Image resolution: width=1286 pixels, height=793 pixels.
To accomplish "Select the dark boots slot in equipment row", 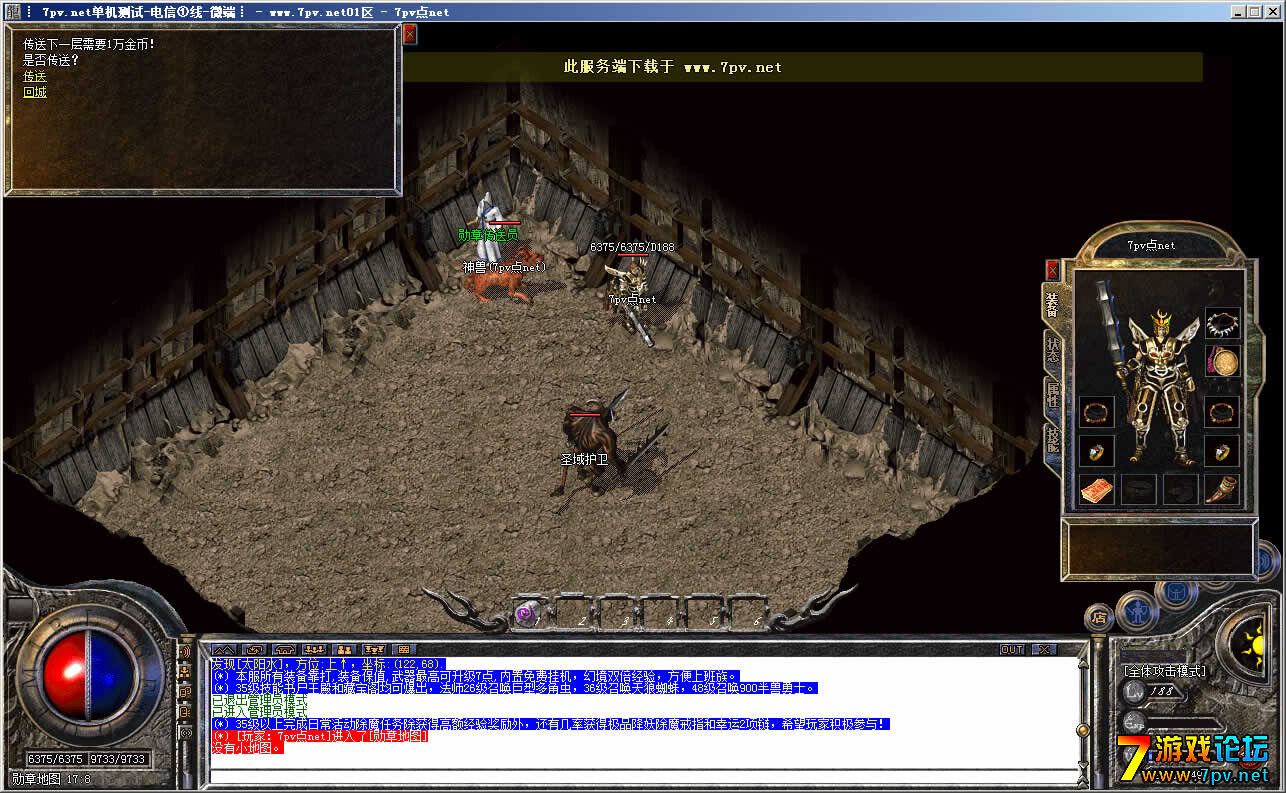I will coord(1180,490).
